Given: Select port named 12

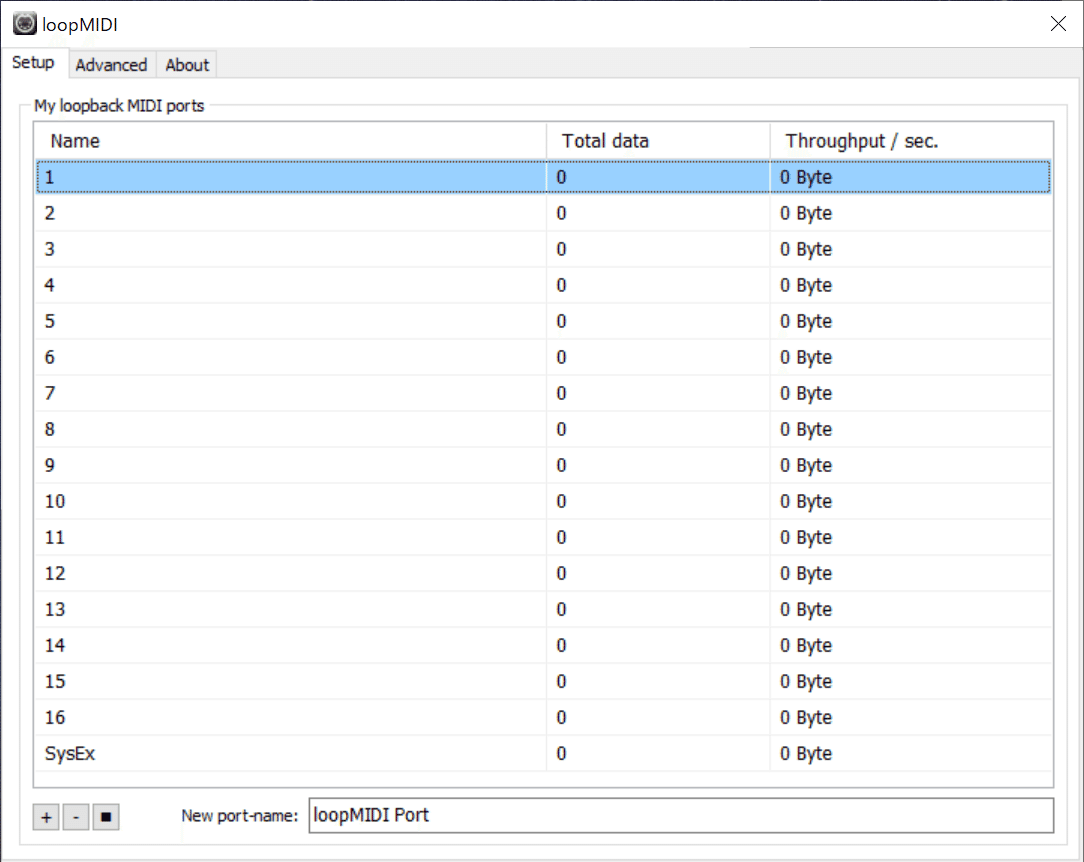Looking at the screenshot, I should pyautogui.click(x=543, y=573).
